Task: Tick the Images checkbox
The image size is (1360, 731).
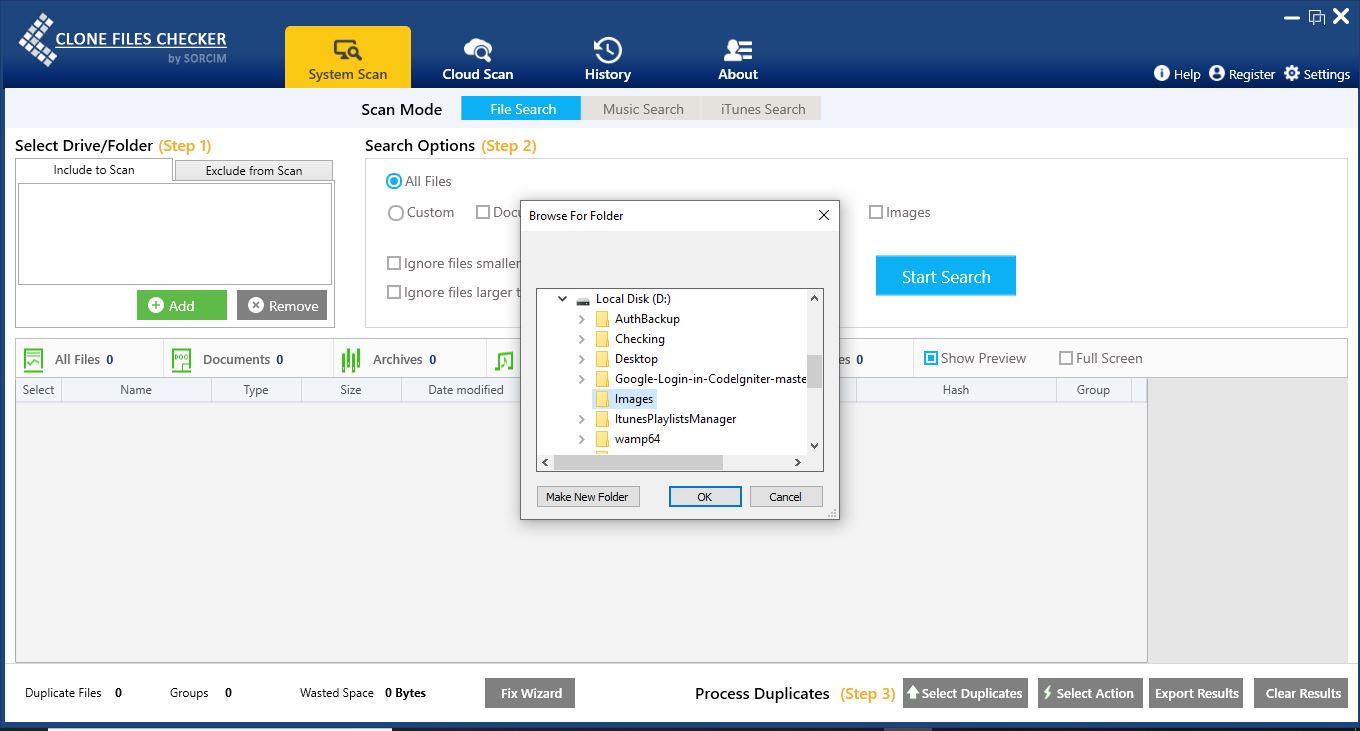Action: tap(876, 212)
